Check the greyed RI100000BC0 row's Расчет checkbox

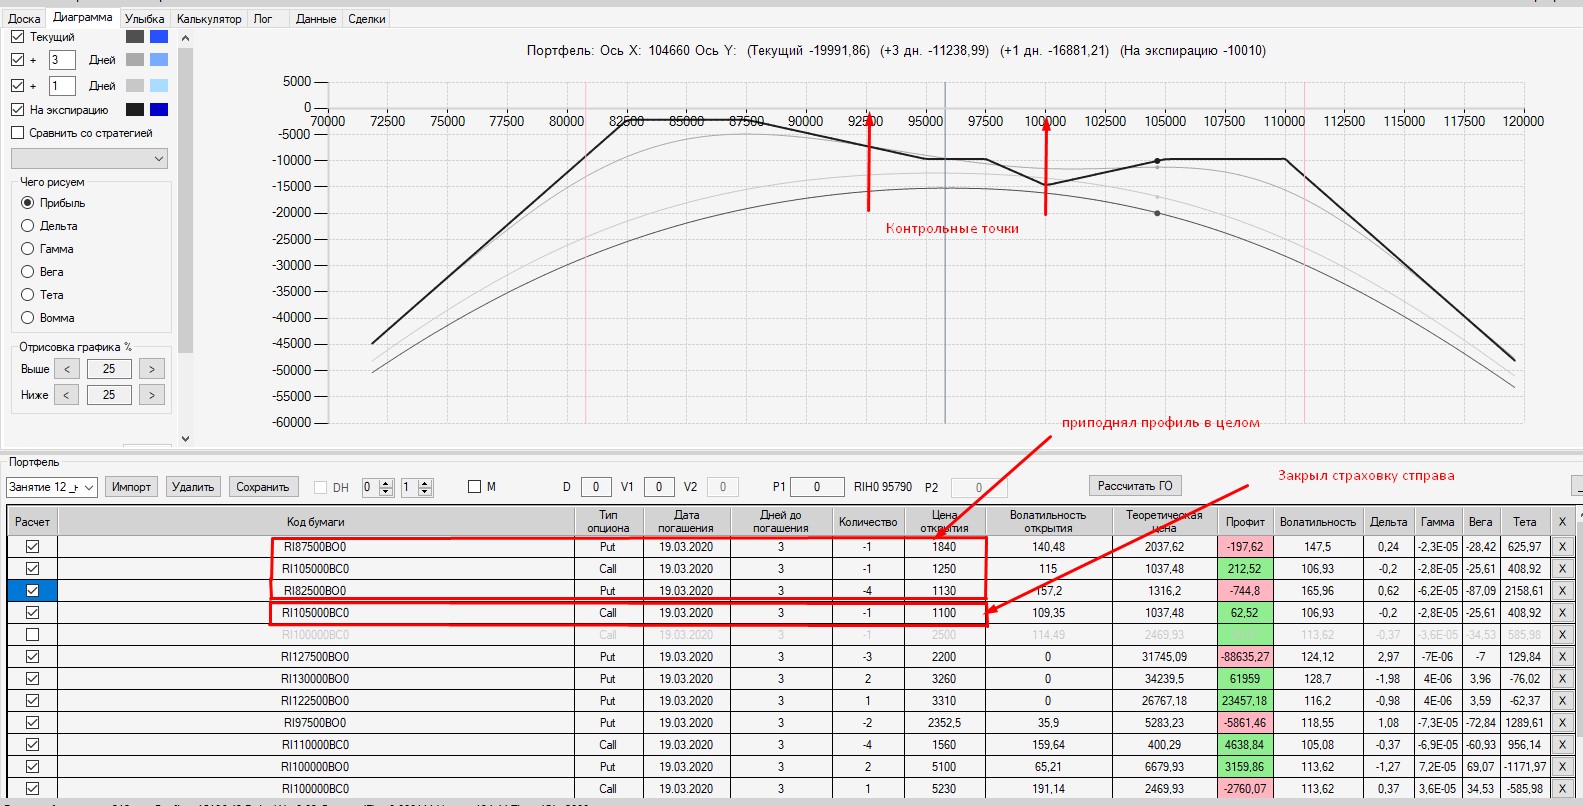pos(33,635)
